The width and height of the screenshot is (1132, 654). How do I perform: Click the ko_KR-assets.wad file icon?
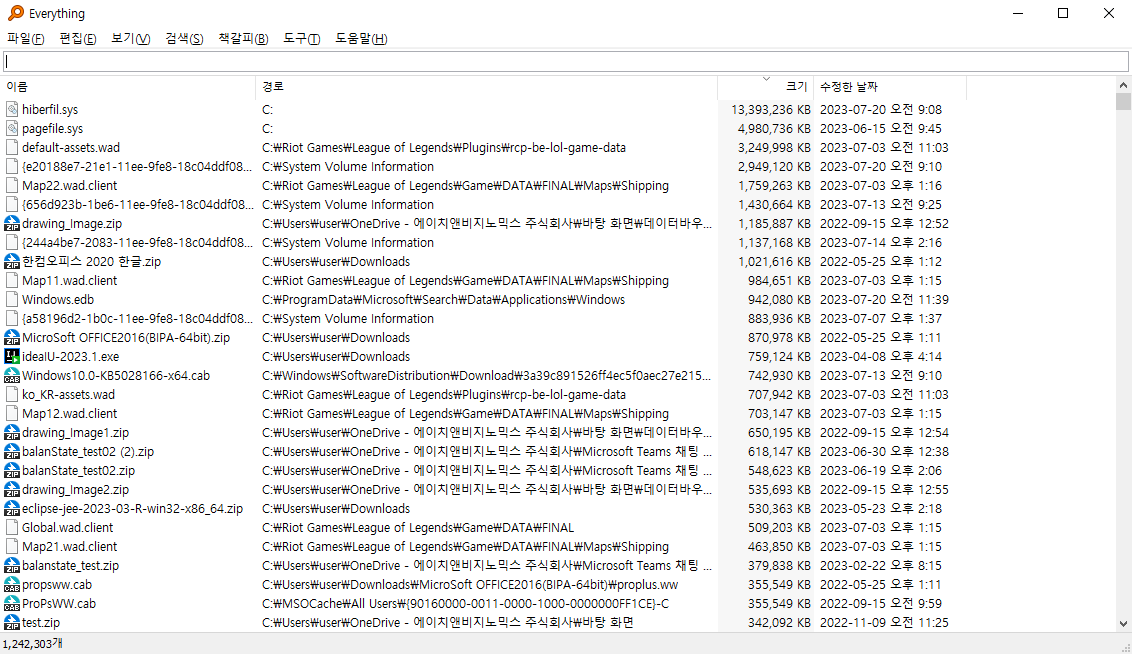12,395
